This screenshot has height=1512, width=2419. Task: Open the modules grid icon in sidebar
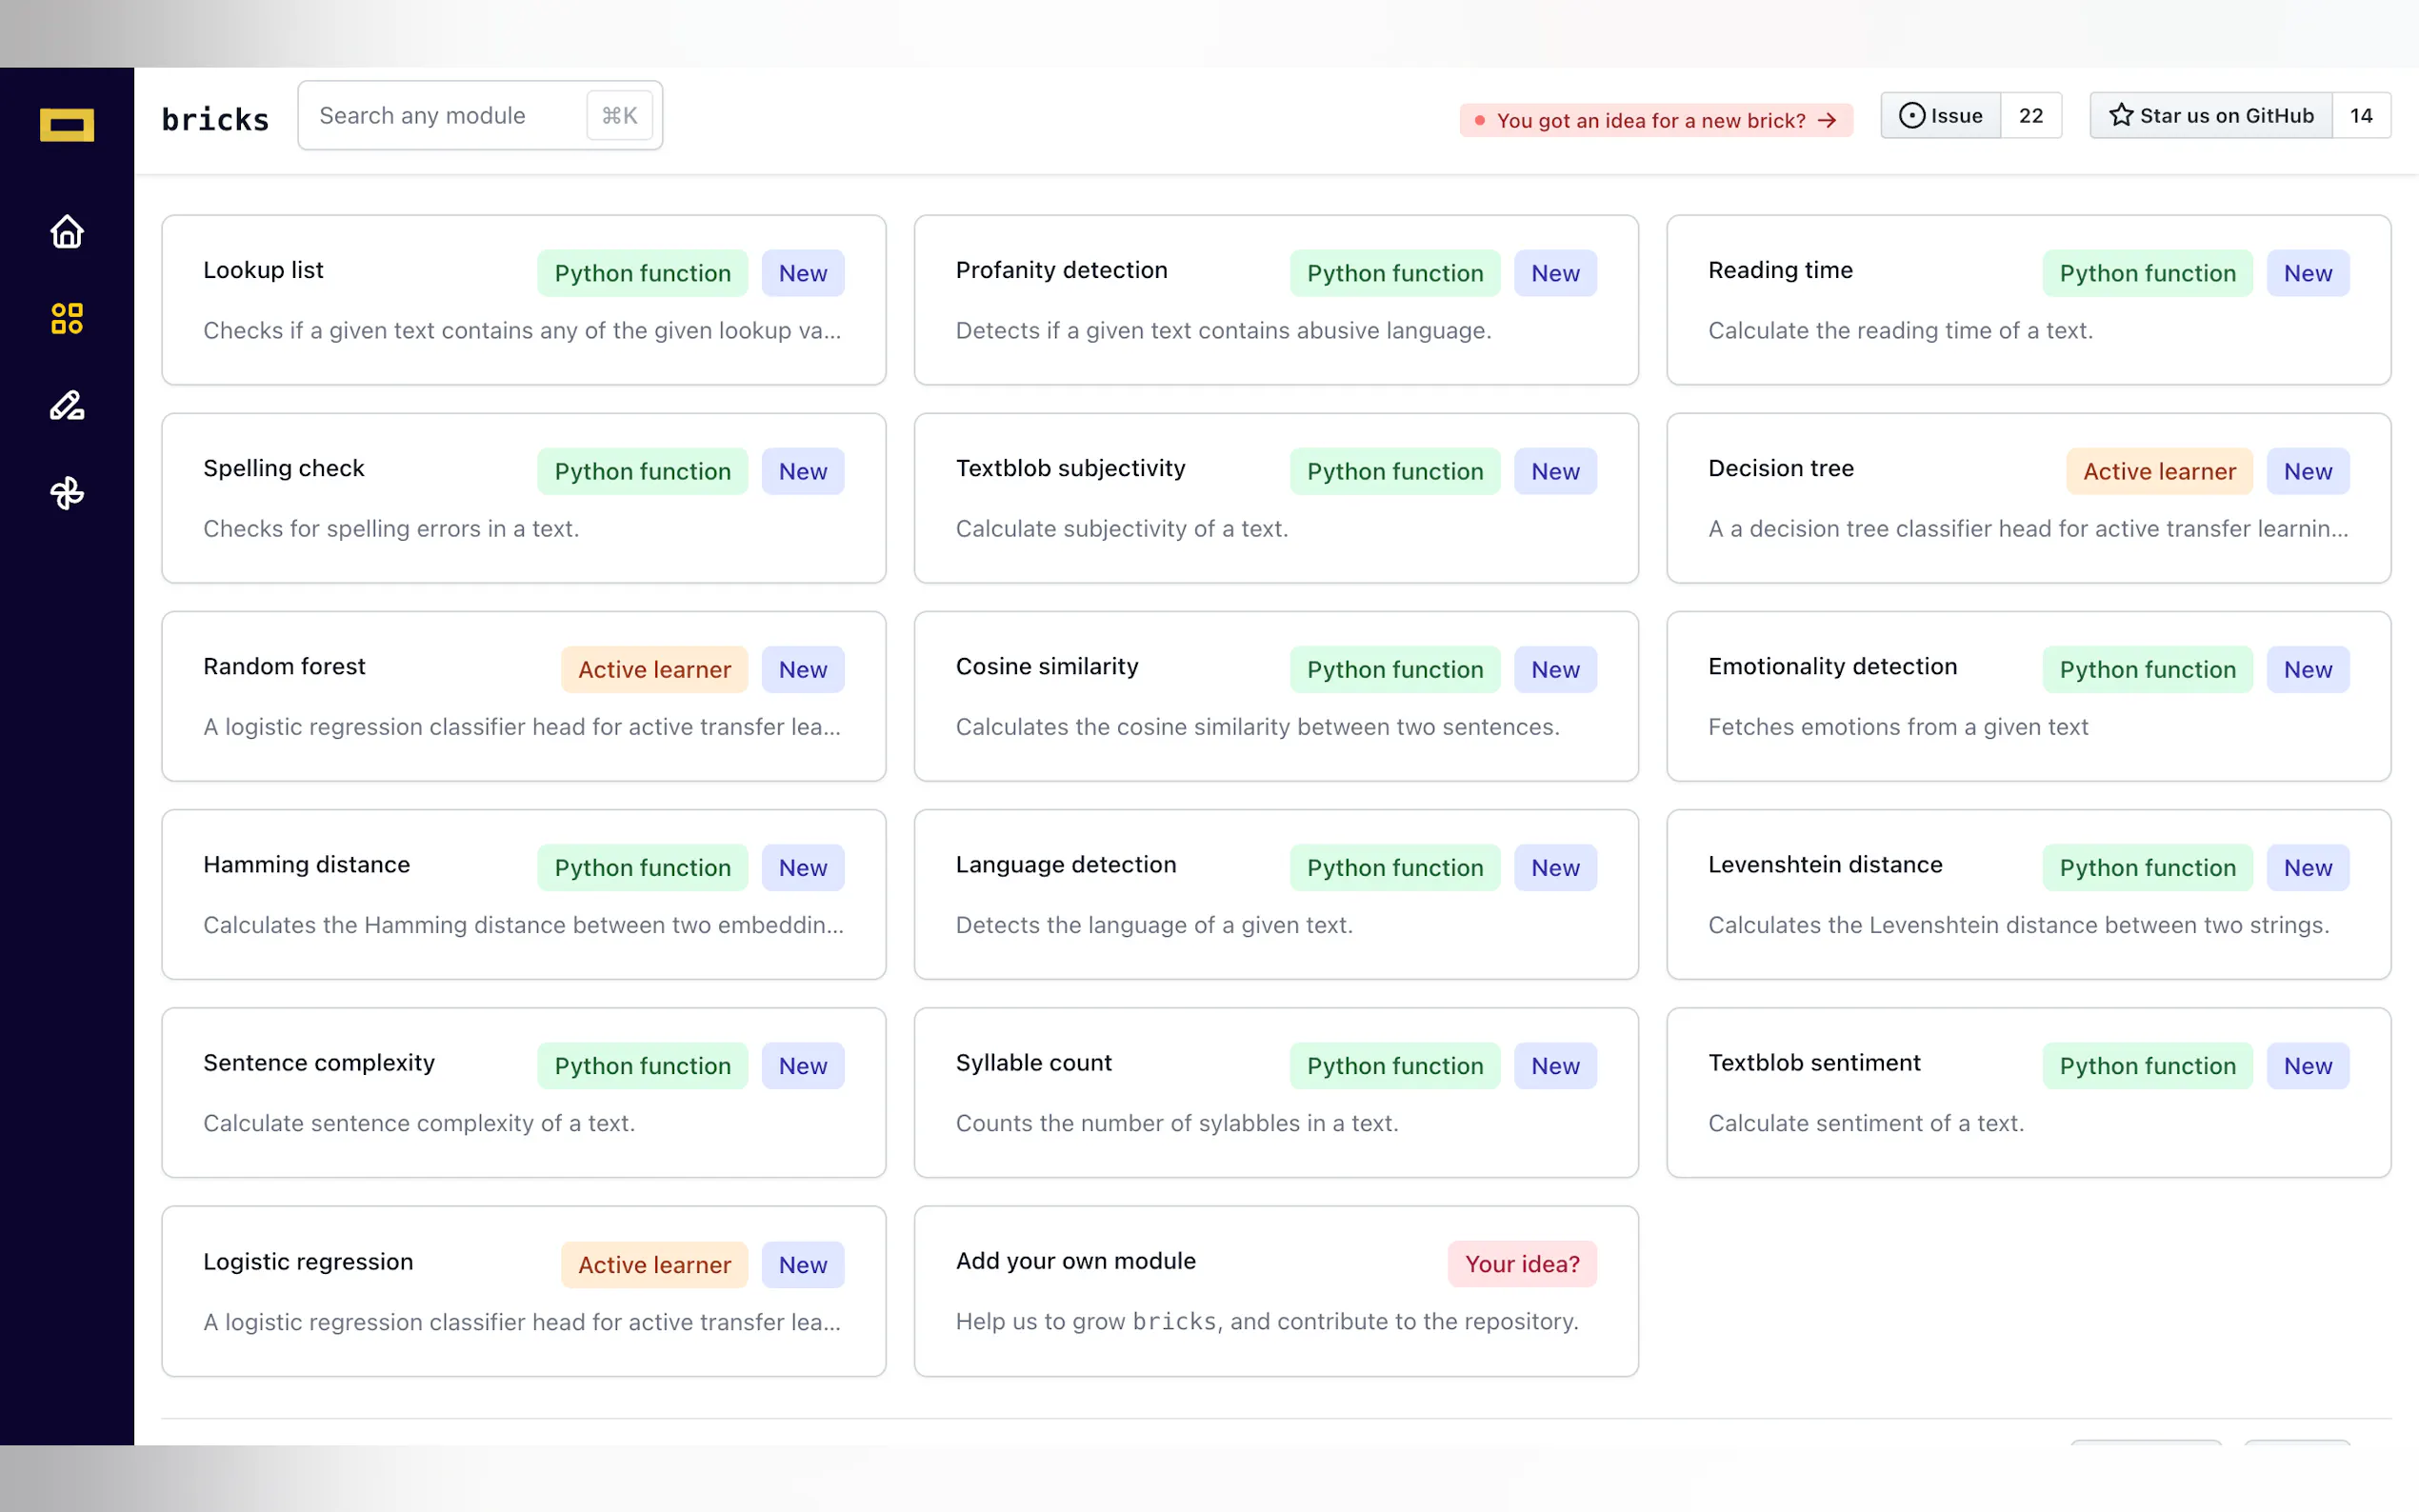67,319
